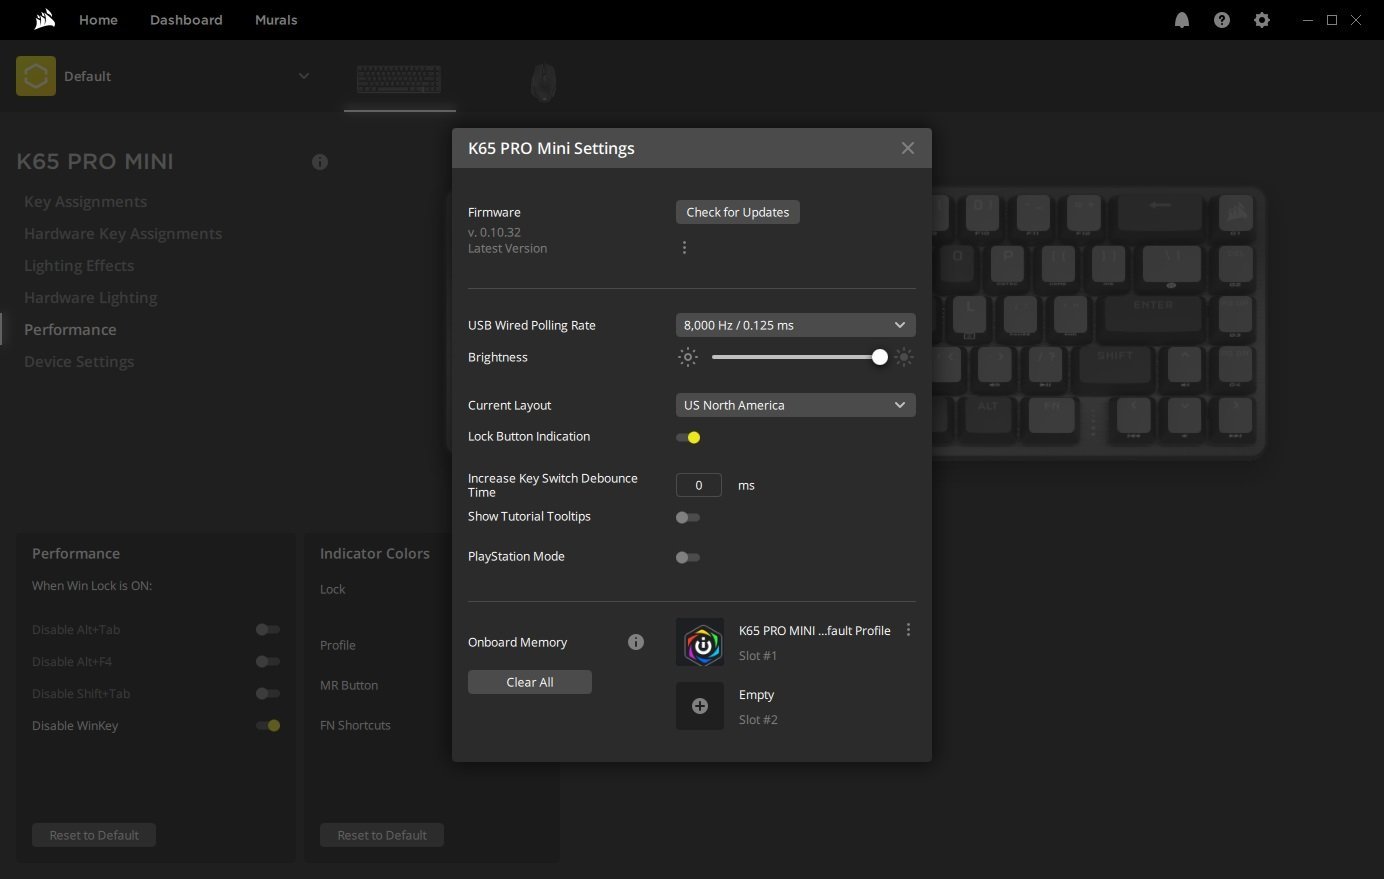Click the Onboard Memory info icon
Screen dimensions: 1384x879
(x=635, y=642)
